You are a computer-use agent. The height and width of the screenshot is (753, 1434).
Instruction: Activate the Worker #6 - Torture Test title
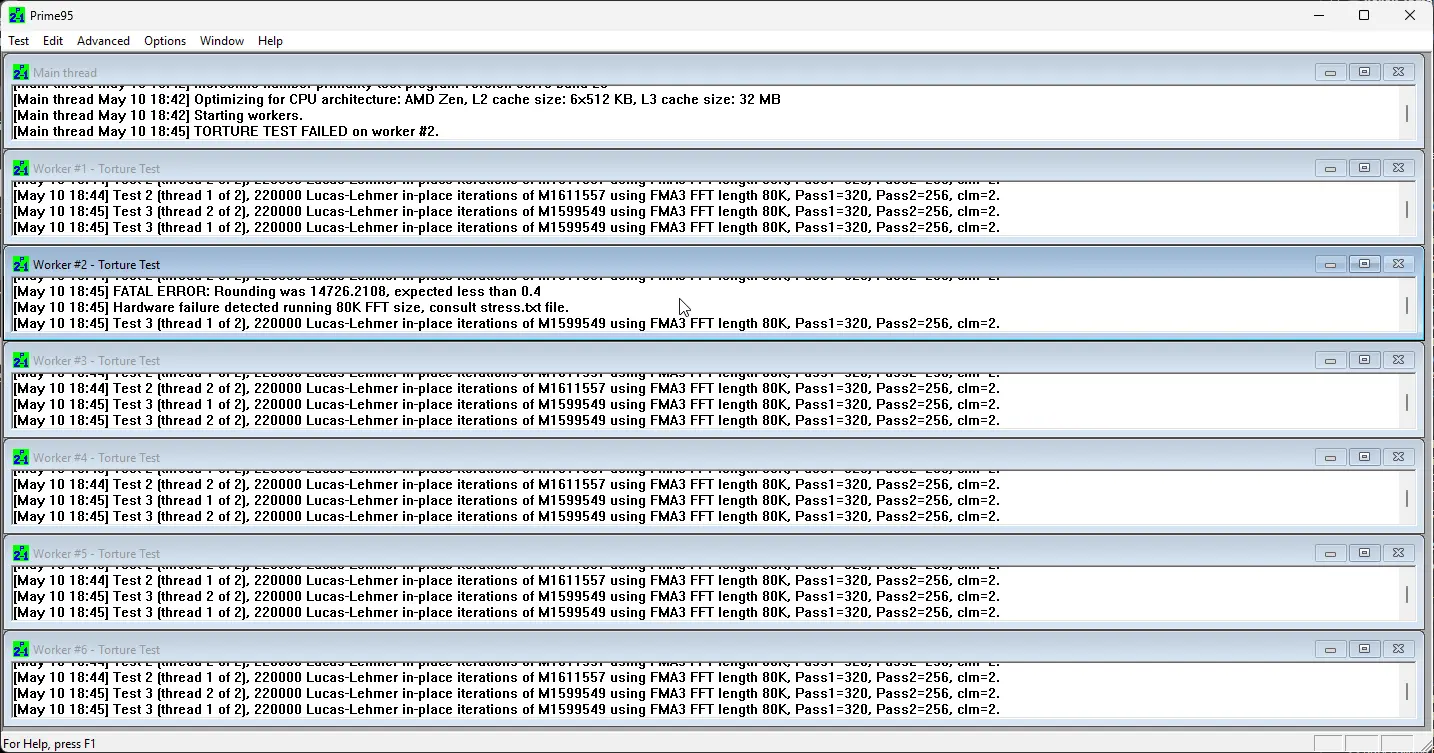click(96, 650)
